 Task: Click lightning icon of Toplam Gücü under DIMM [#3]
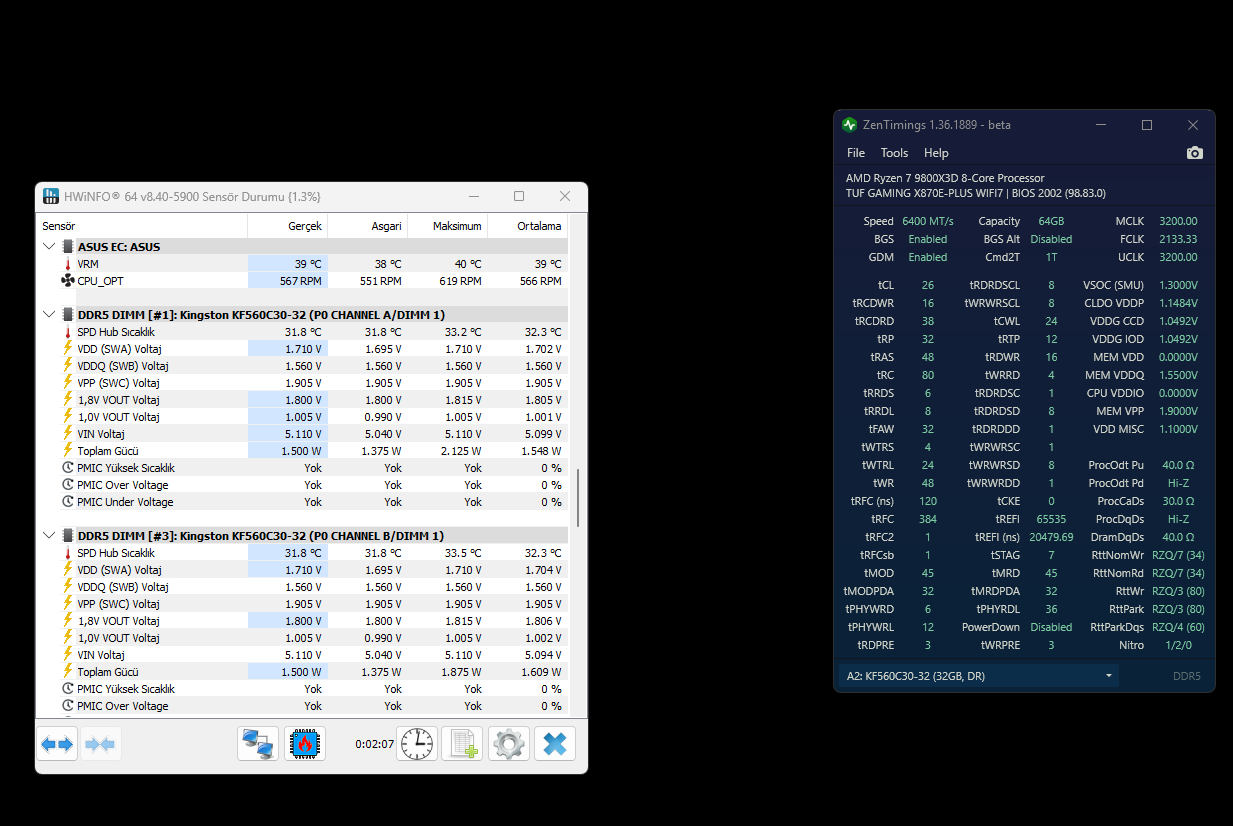(x=68, y=672)
